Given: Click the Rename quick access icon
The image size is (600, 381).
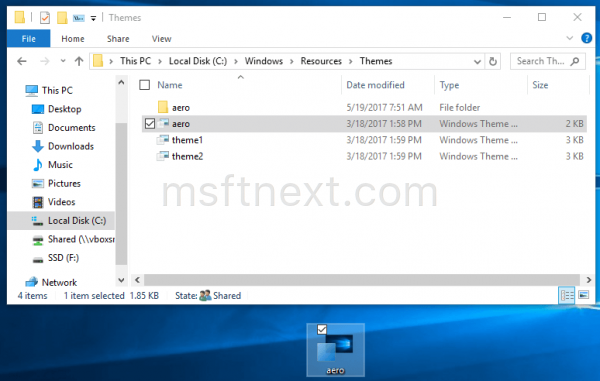Looking at the screenshot, I should click(79, 18).
